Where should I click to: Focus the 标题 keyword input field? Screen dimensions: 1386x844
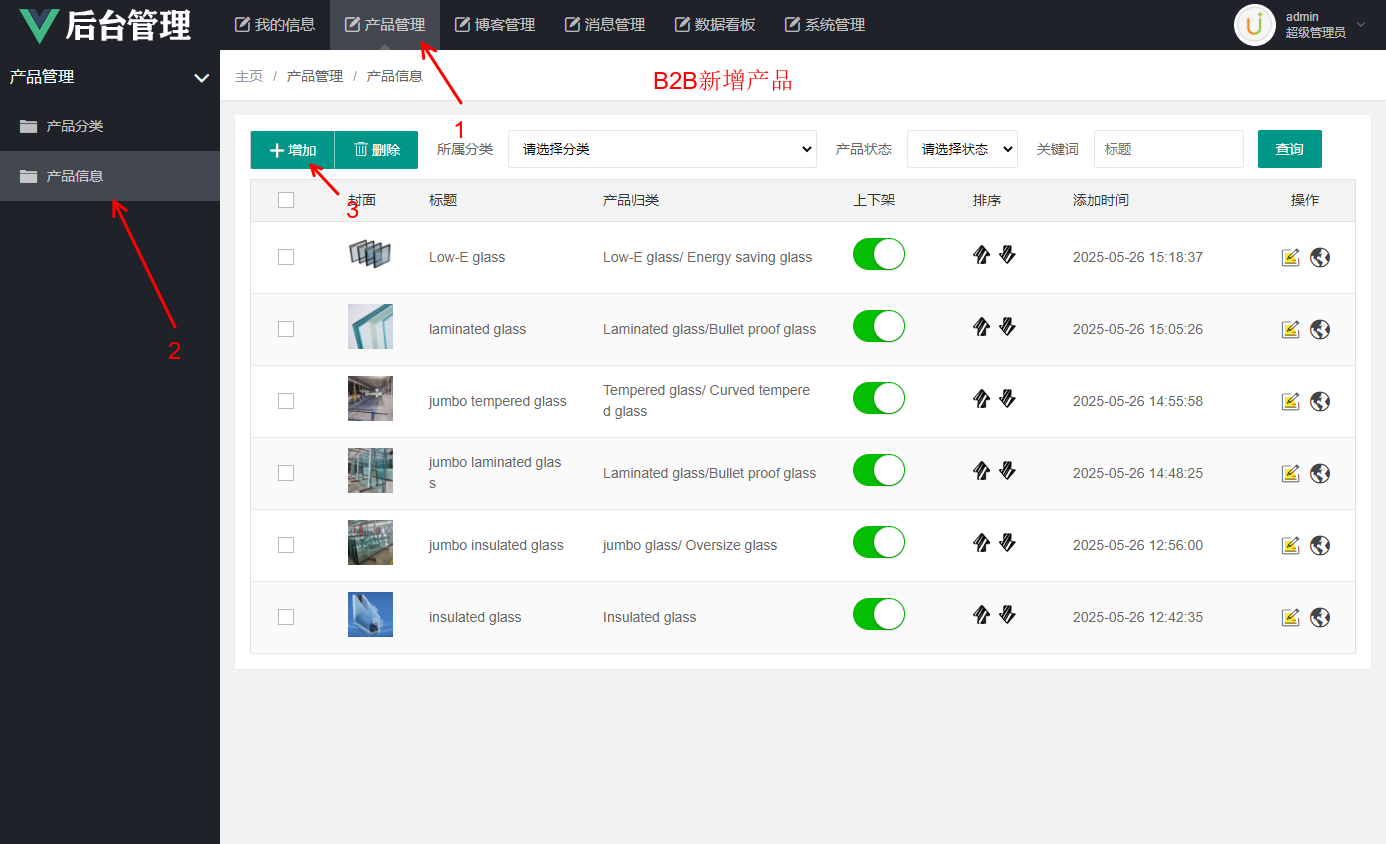[1169, 149]
